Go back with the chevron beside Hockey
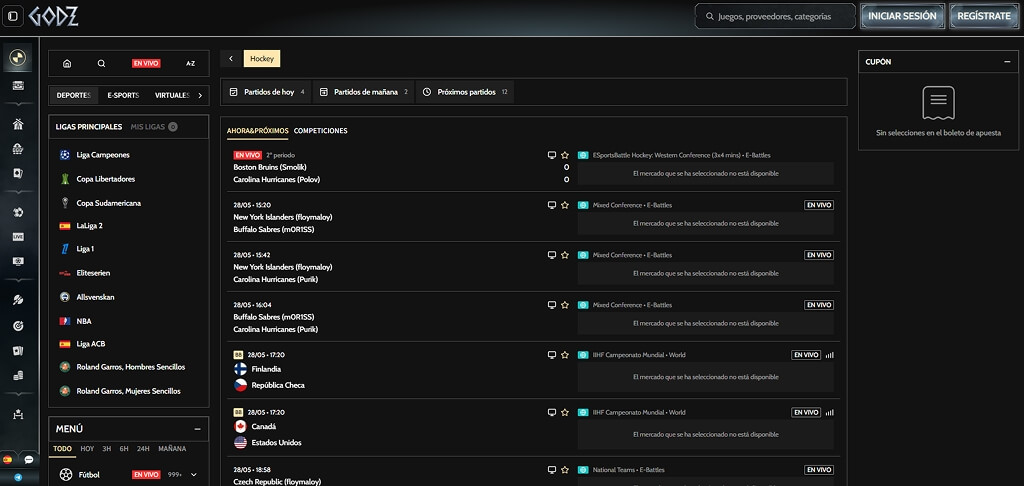1024x486 pixels. click(231, 59)
